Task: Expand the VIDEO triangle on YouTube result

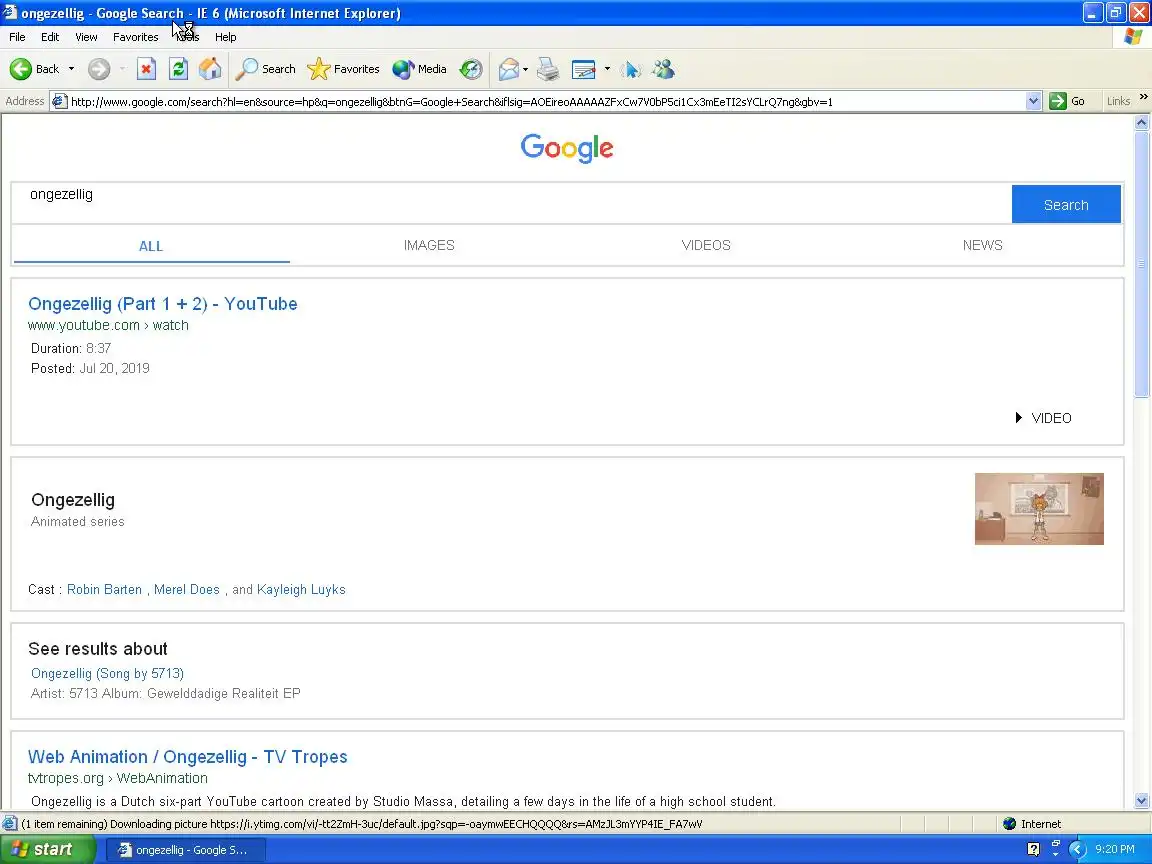Action: (1019, 417)
